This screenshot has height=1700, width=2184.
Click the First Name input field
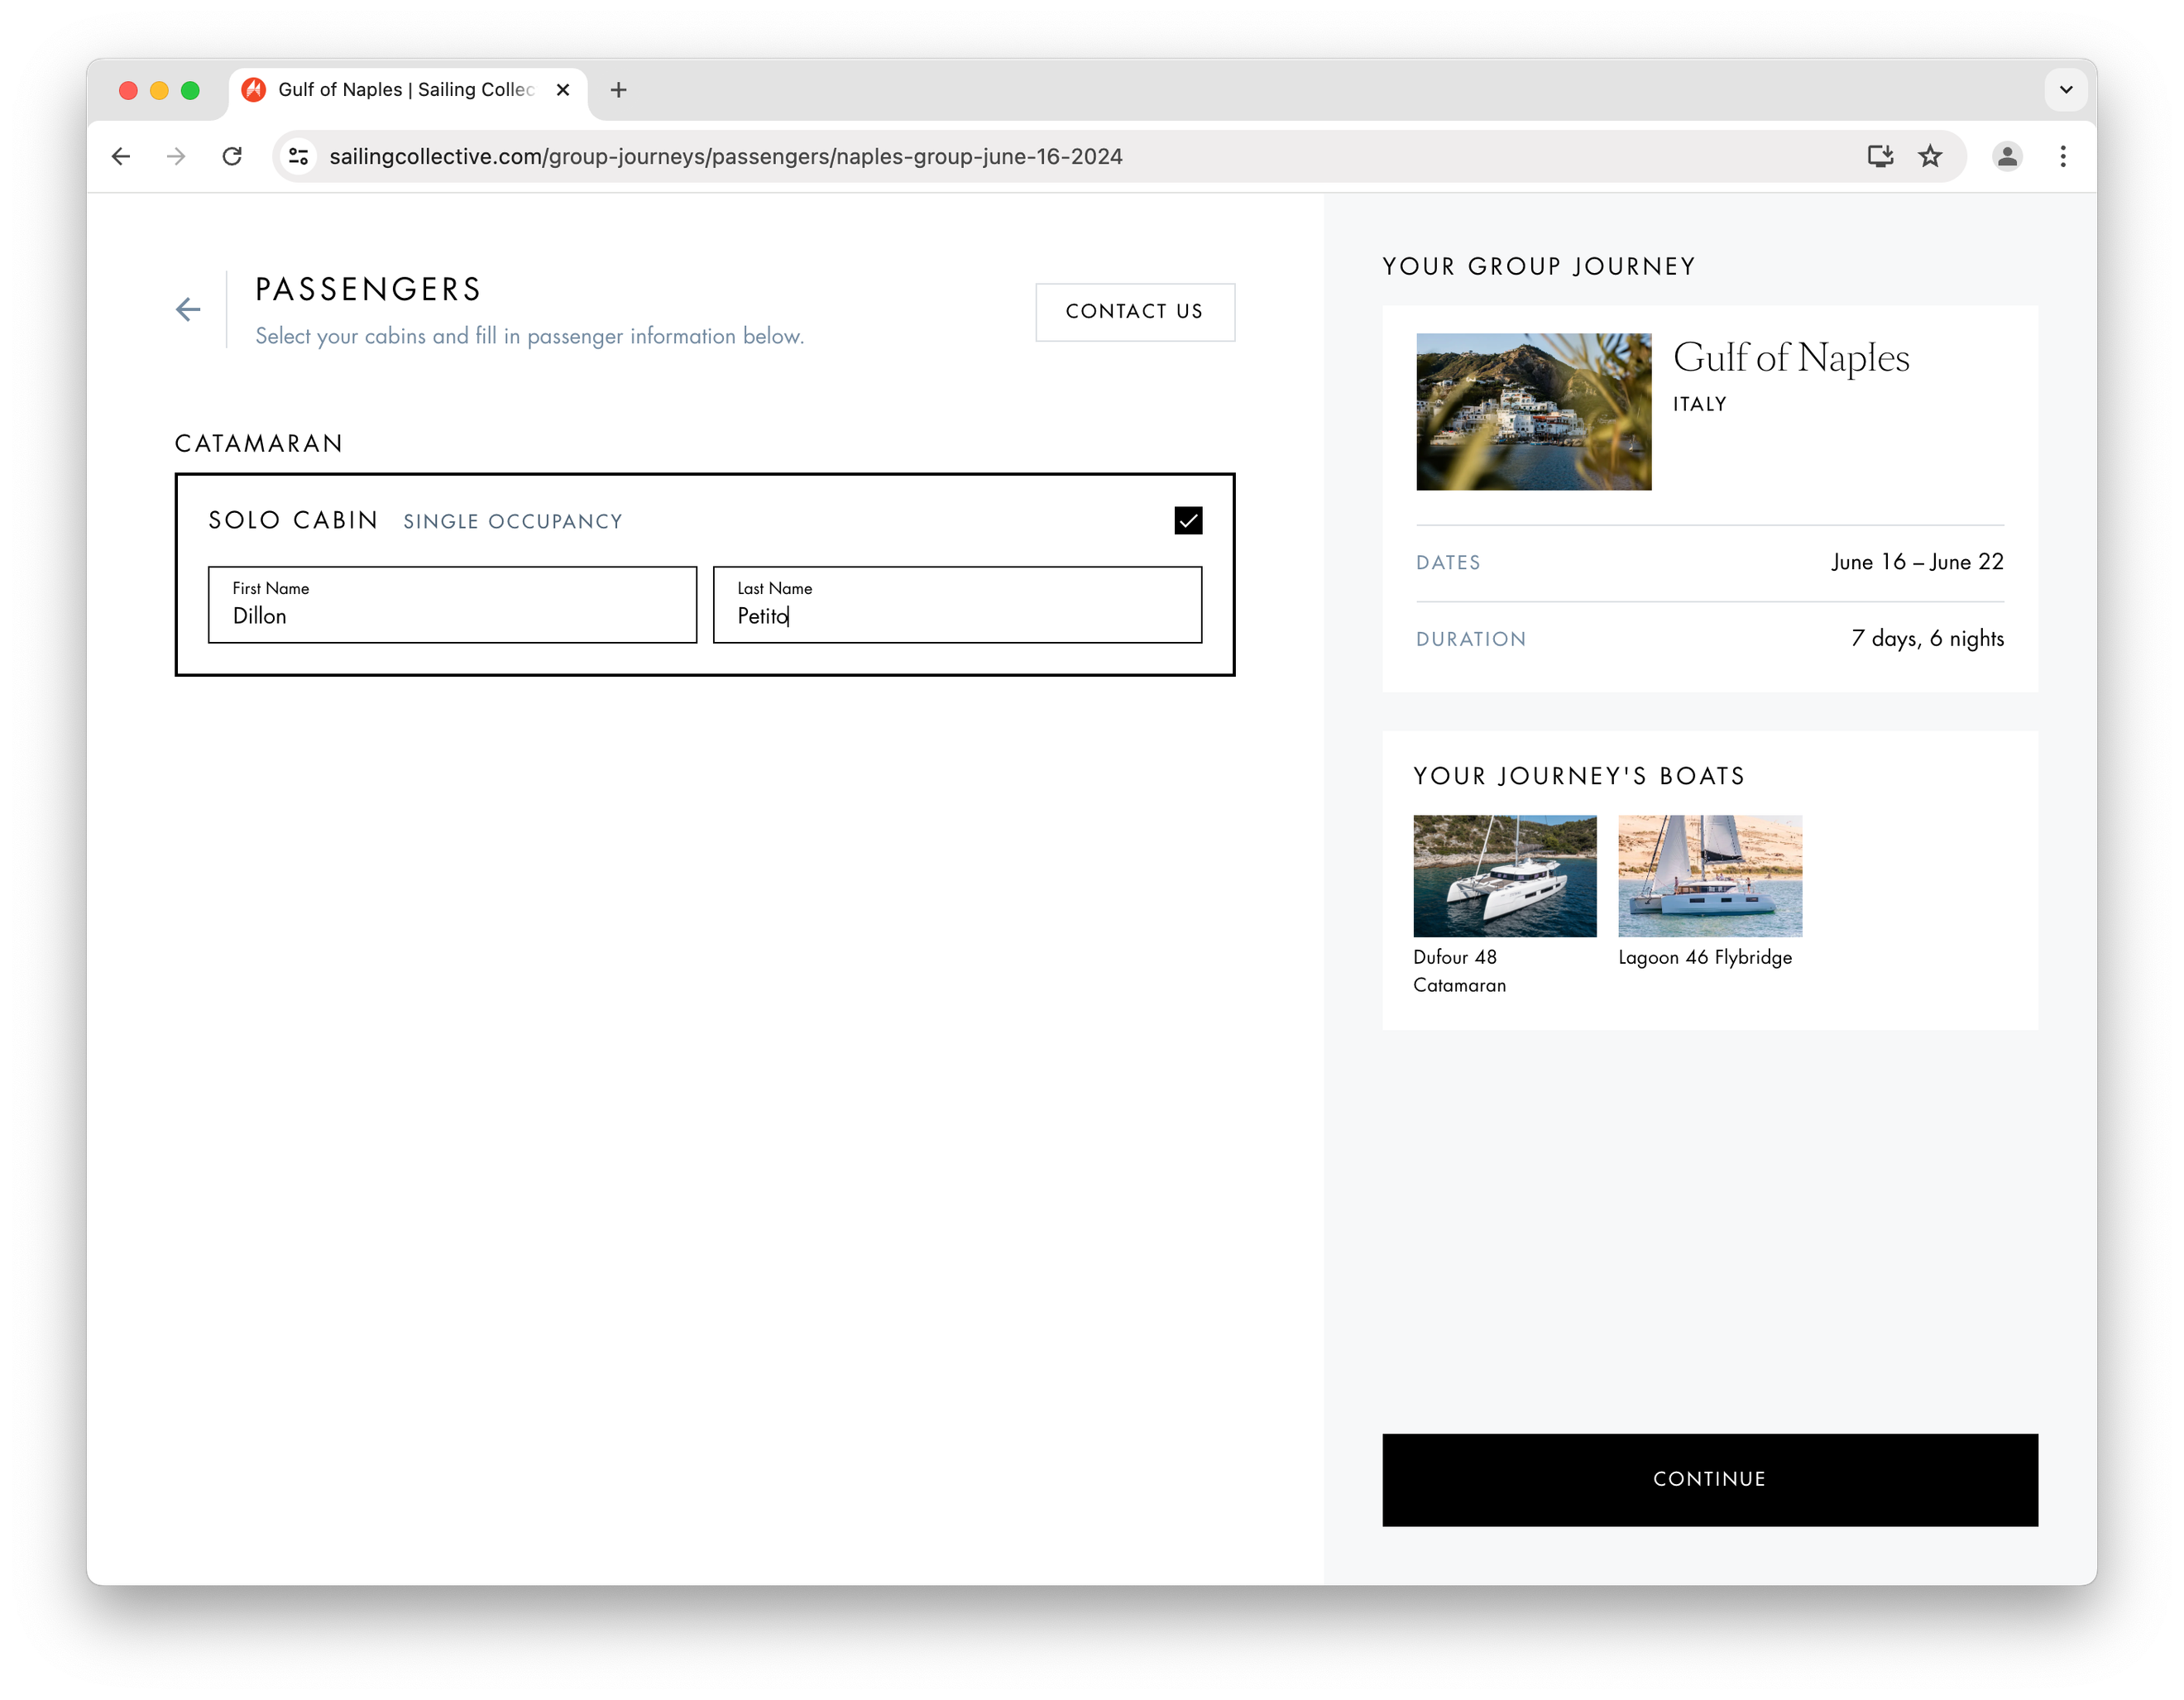point(452,605)
